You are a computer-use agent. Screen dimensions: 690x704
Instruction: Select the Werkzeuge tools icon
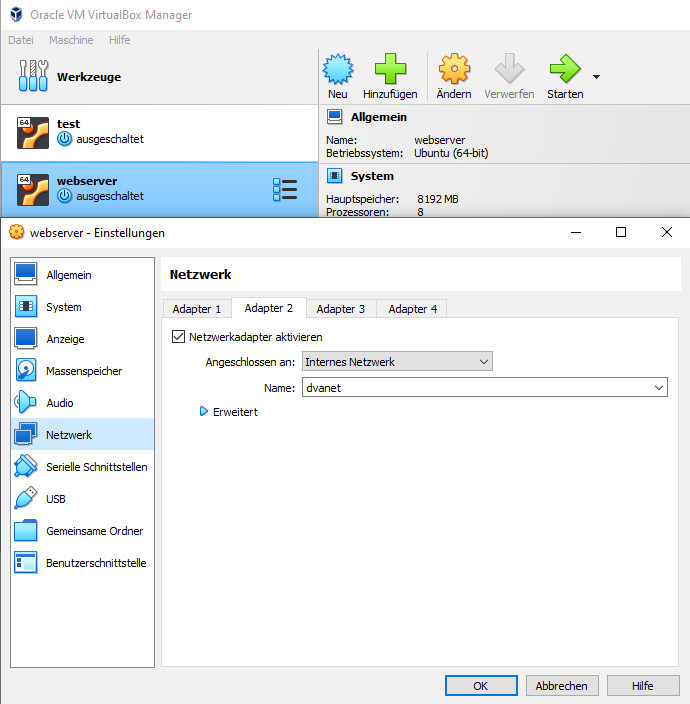[33, 76]
